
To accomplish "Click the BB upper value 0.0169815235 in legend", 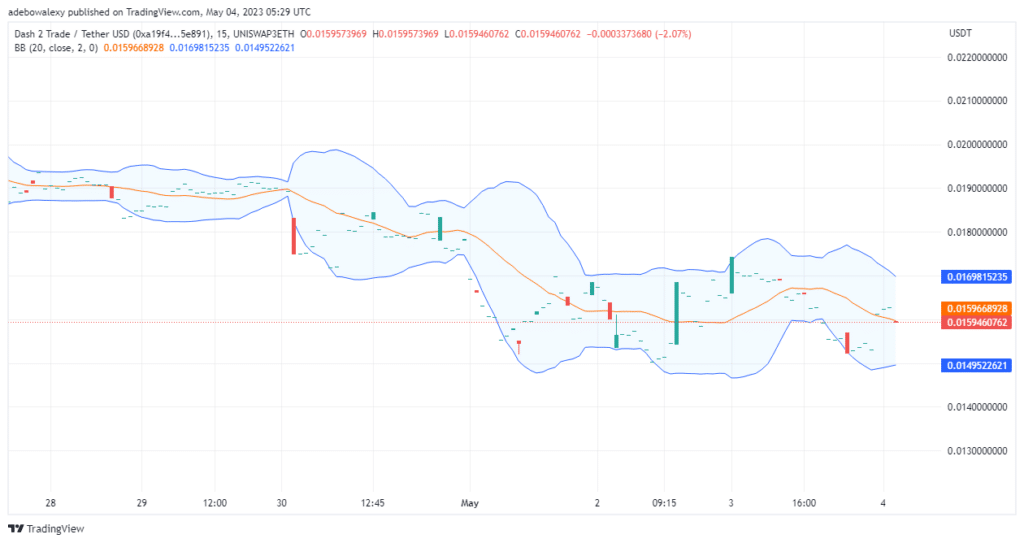I will (199, 48).
